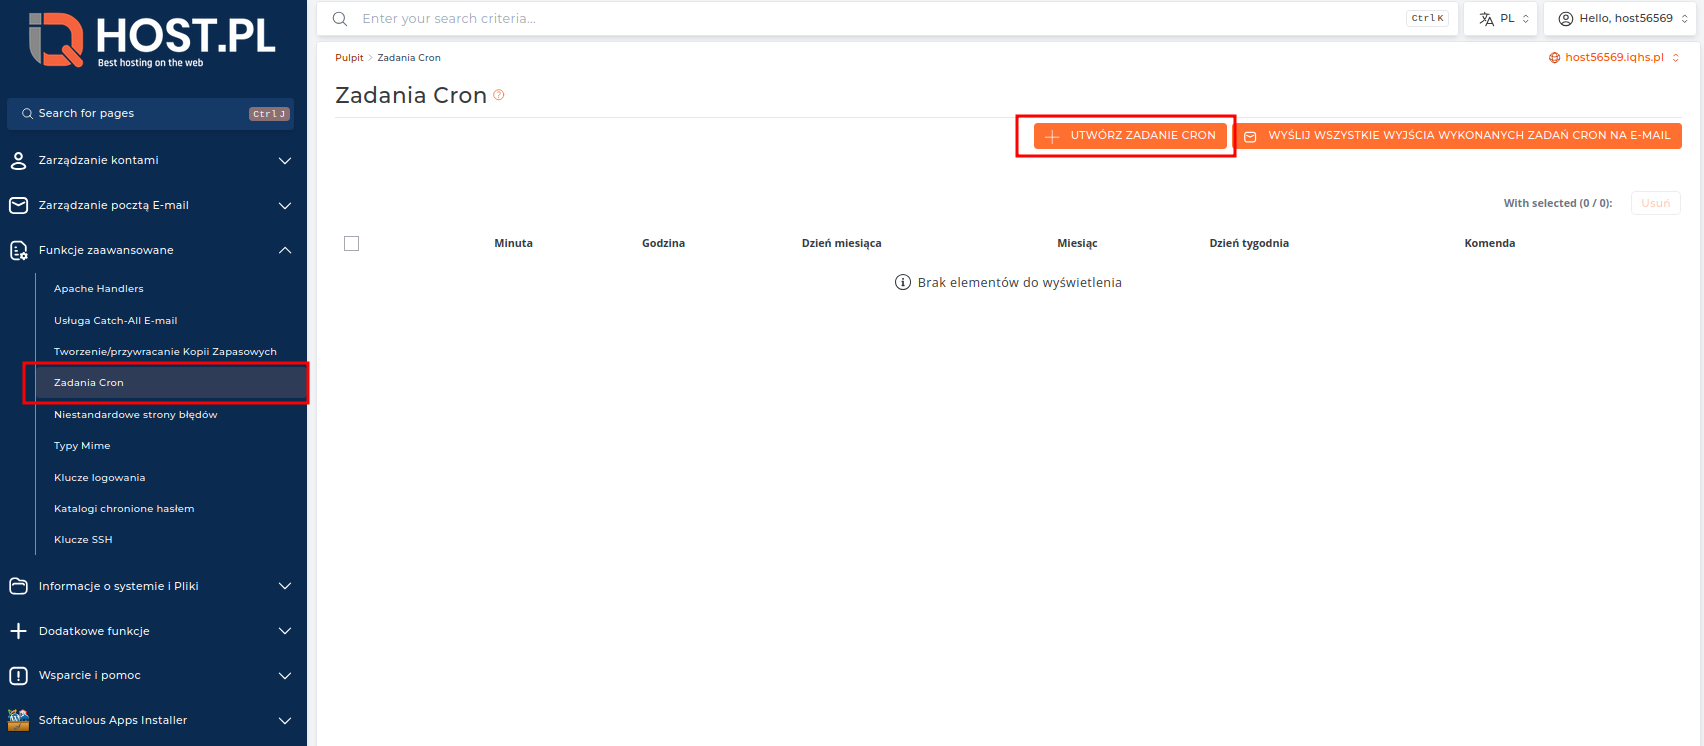Click the help icon beside Zadania Cron title
1704x746 pixels.
[499, 95]
